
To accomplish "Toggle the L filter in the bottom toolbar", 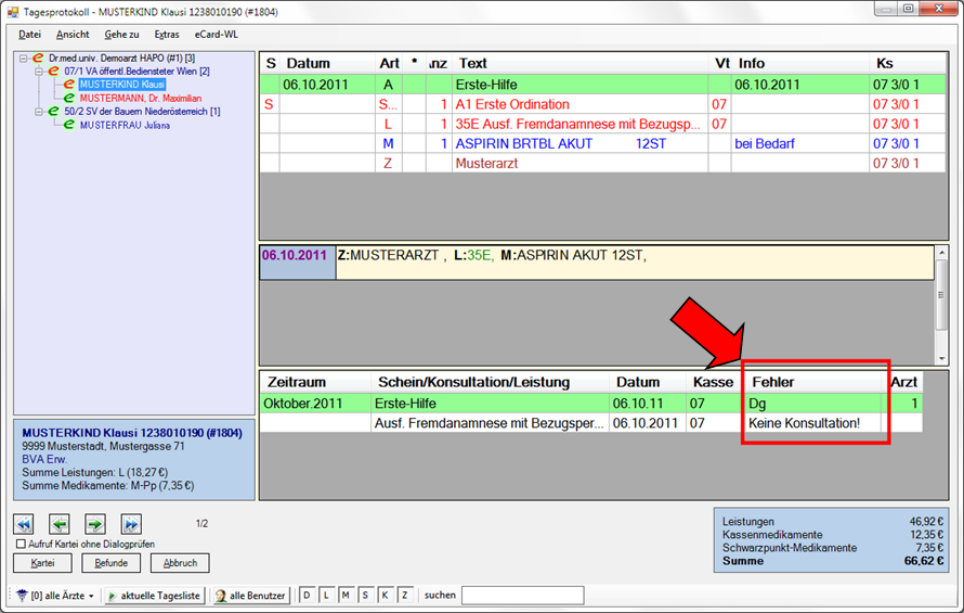I will click(326, 595).
